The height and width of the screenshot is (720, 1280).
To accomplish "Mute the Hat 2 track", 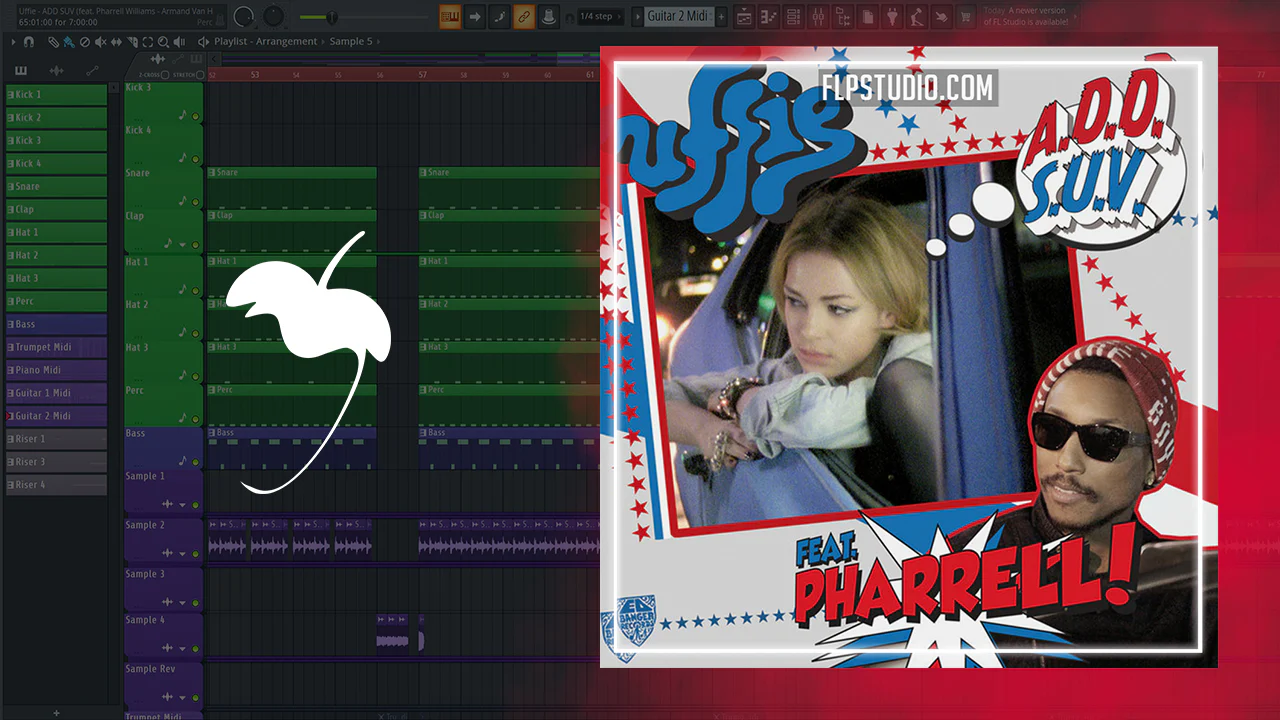I will coord(195,332).
